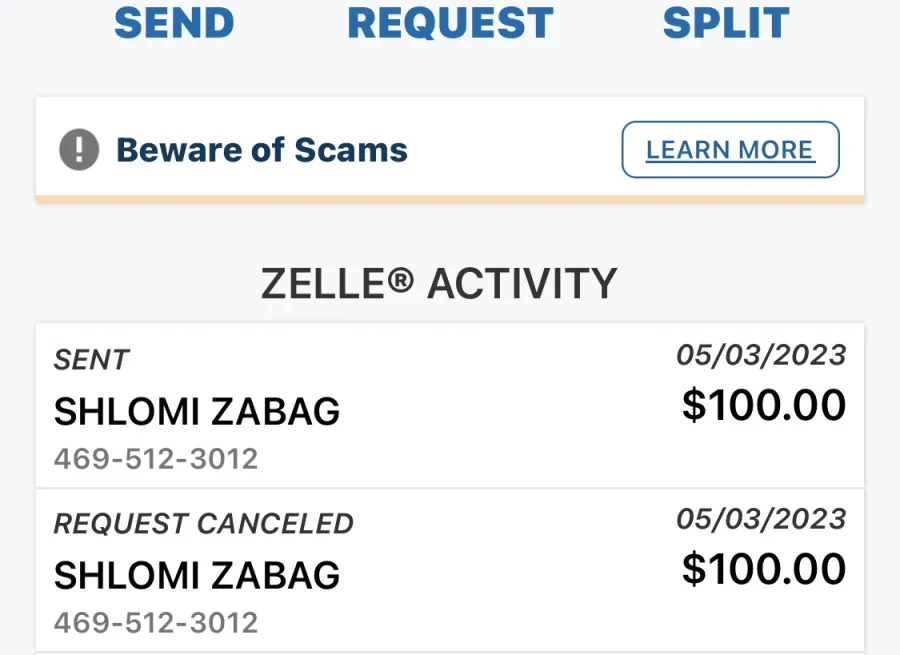This screenshot has height=655, width=900.
Task: Click the gray exclamation warning icon
Action: [x=79, y=149]
